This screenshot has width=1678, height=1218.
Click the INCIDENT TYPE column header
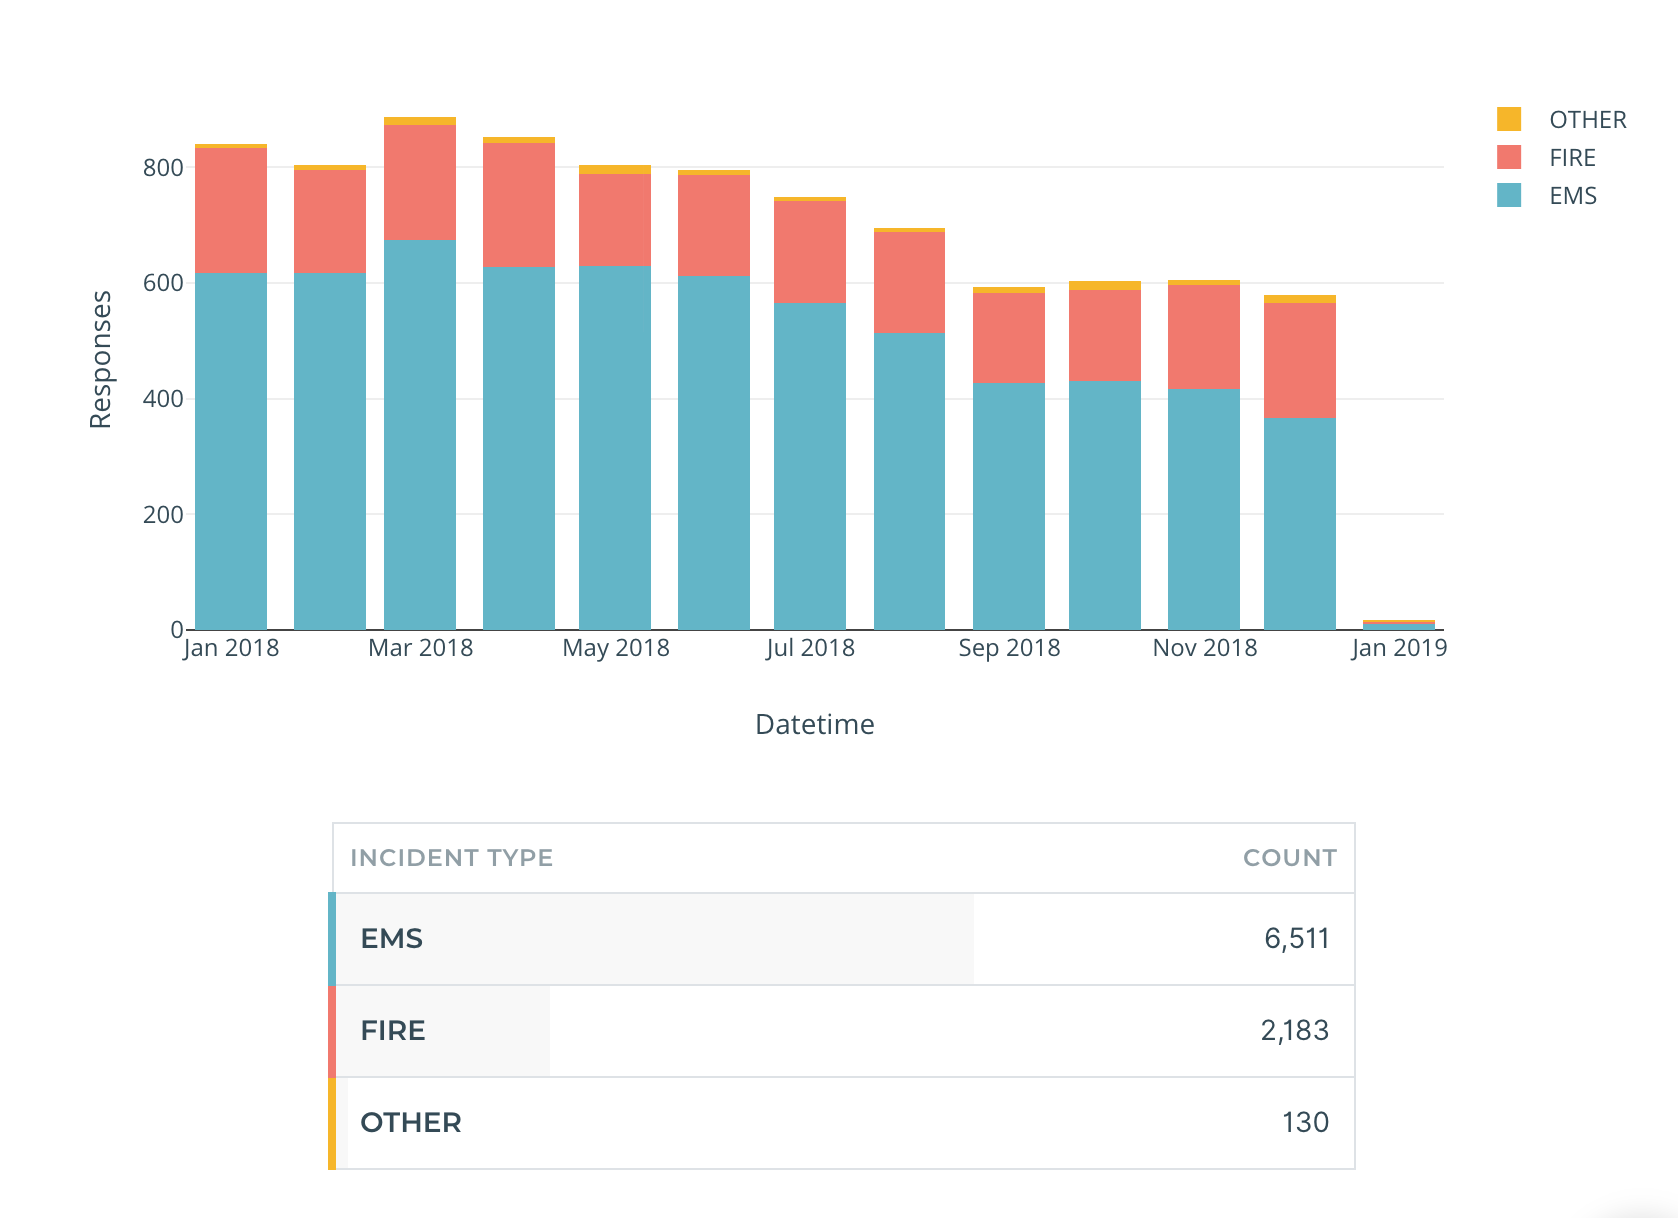[451, 858]
